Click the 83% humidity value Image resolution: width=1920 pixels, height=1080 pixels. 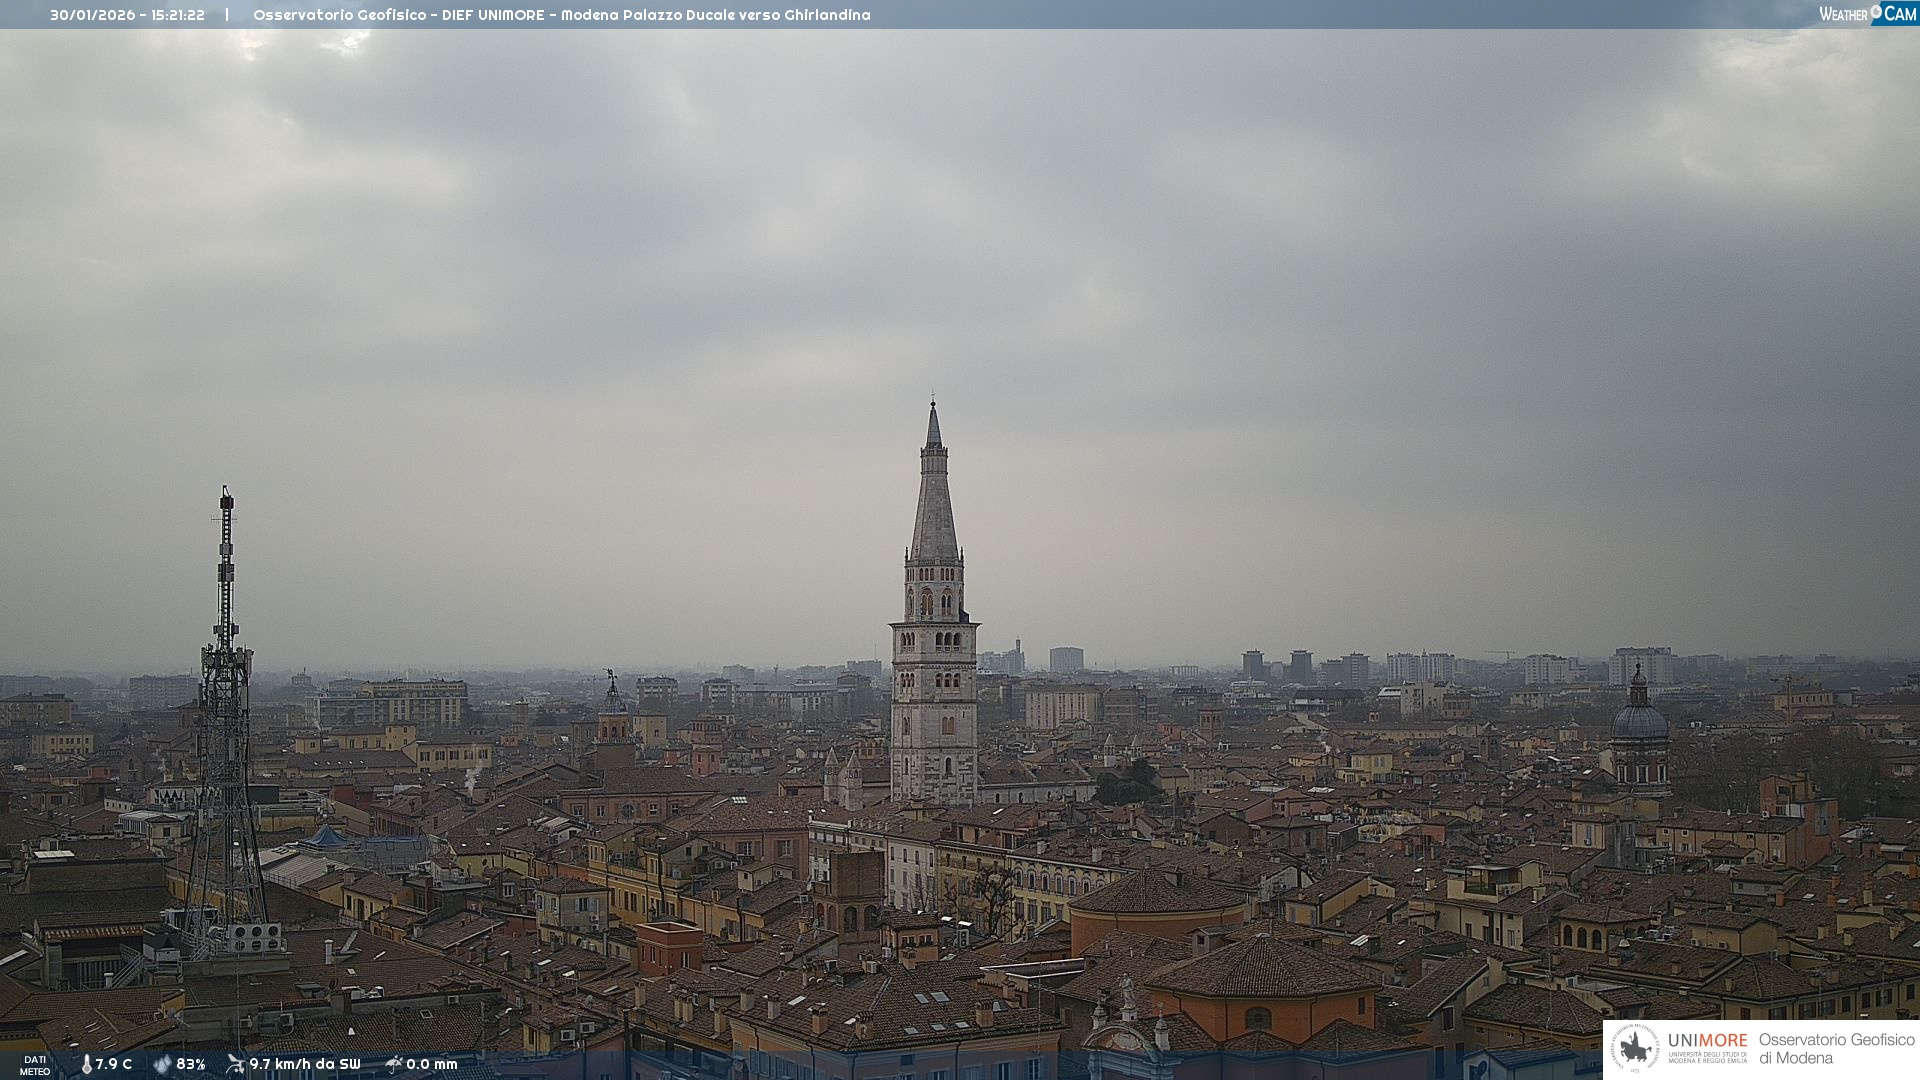pos(191,1065)
